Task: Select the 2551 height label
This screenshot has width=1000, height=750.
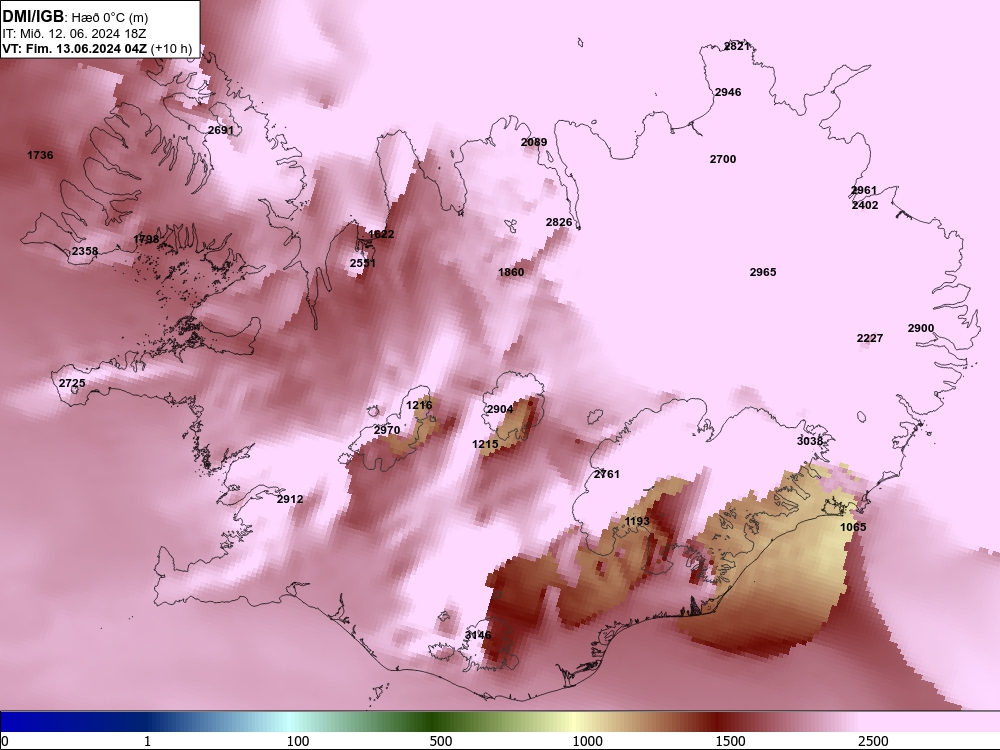Action: [363, 263]
